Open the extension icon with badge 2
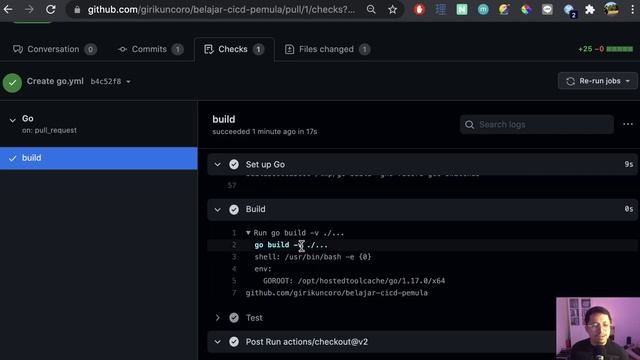 (x=569, y=10)
